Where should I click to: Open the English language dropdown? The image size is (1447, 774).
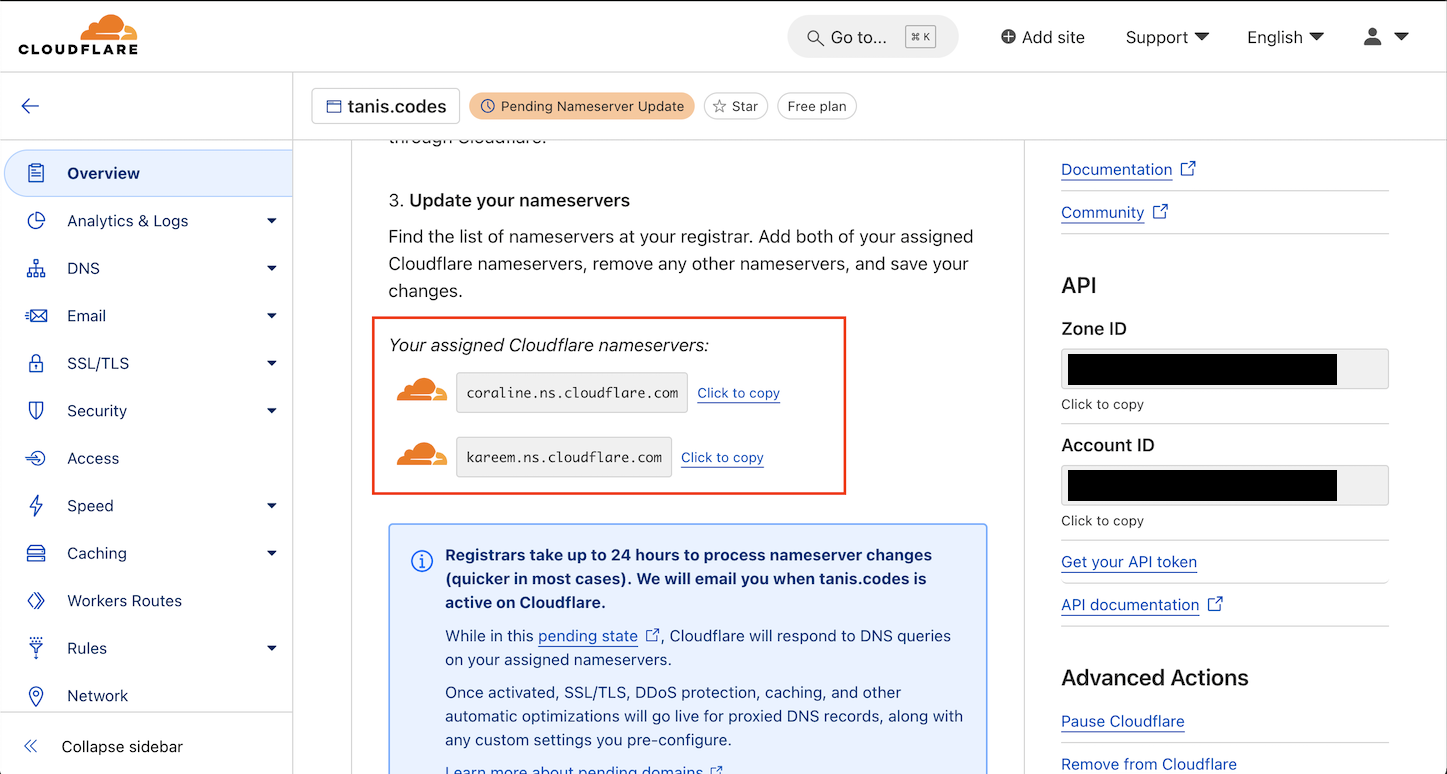coord(1284,37)
